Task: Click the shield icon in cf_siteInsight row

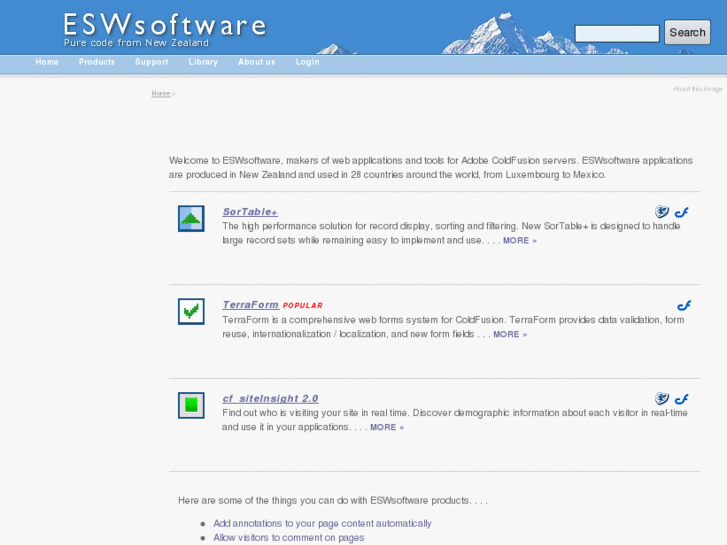Action: click(662, 398)
